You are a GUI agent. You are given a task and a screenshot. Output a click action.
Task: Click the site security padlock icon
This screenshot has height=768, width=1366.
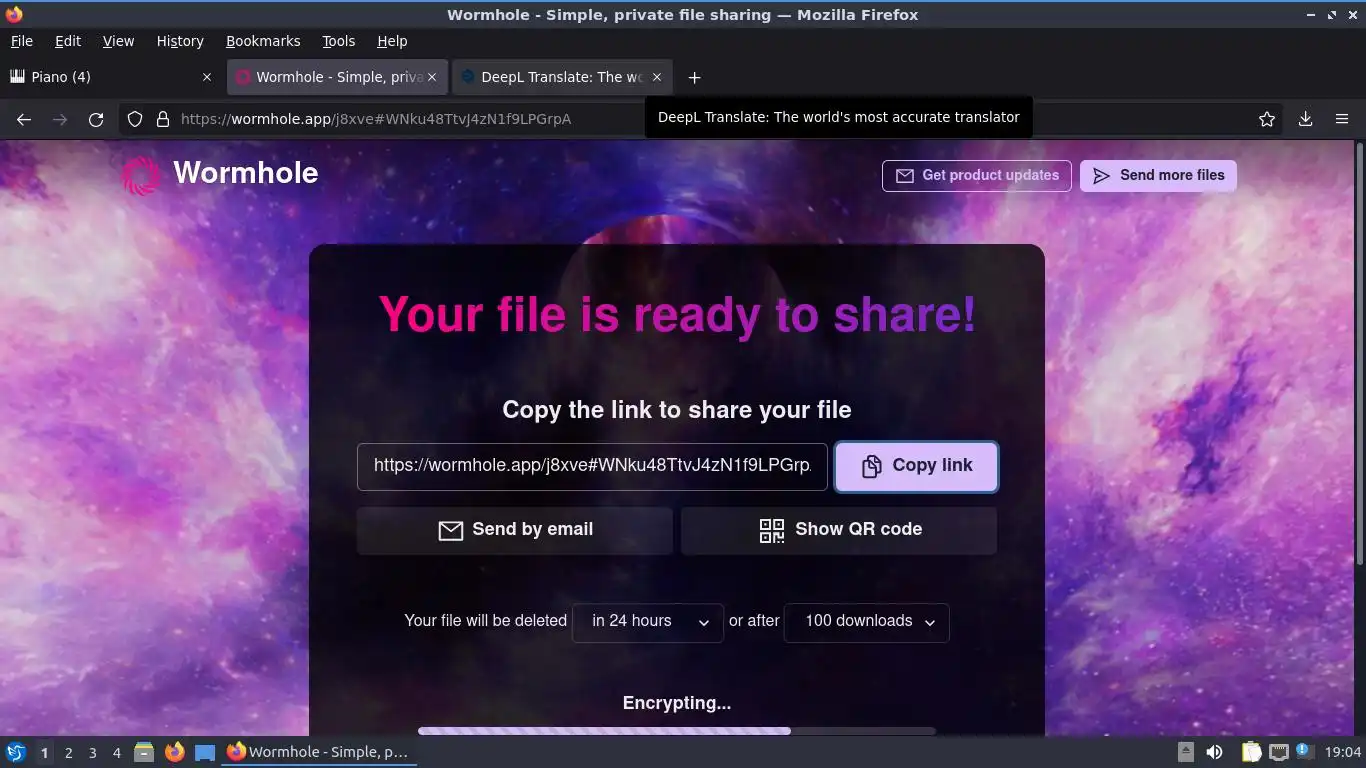tap(163, 119)
